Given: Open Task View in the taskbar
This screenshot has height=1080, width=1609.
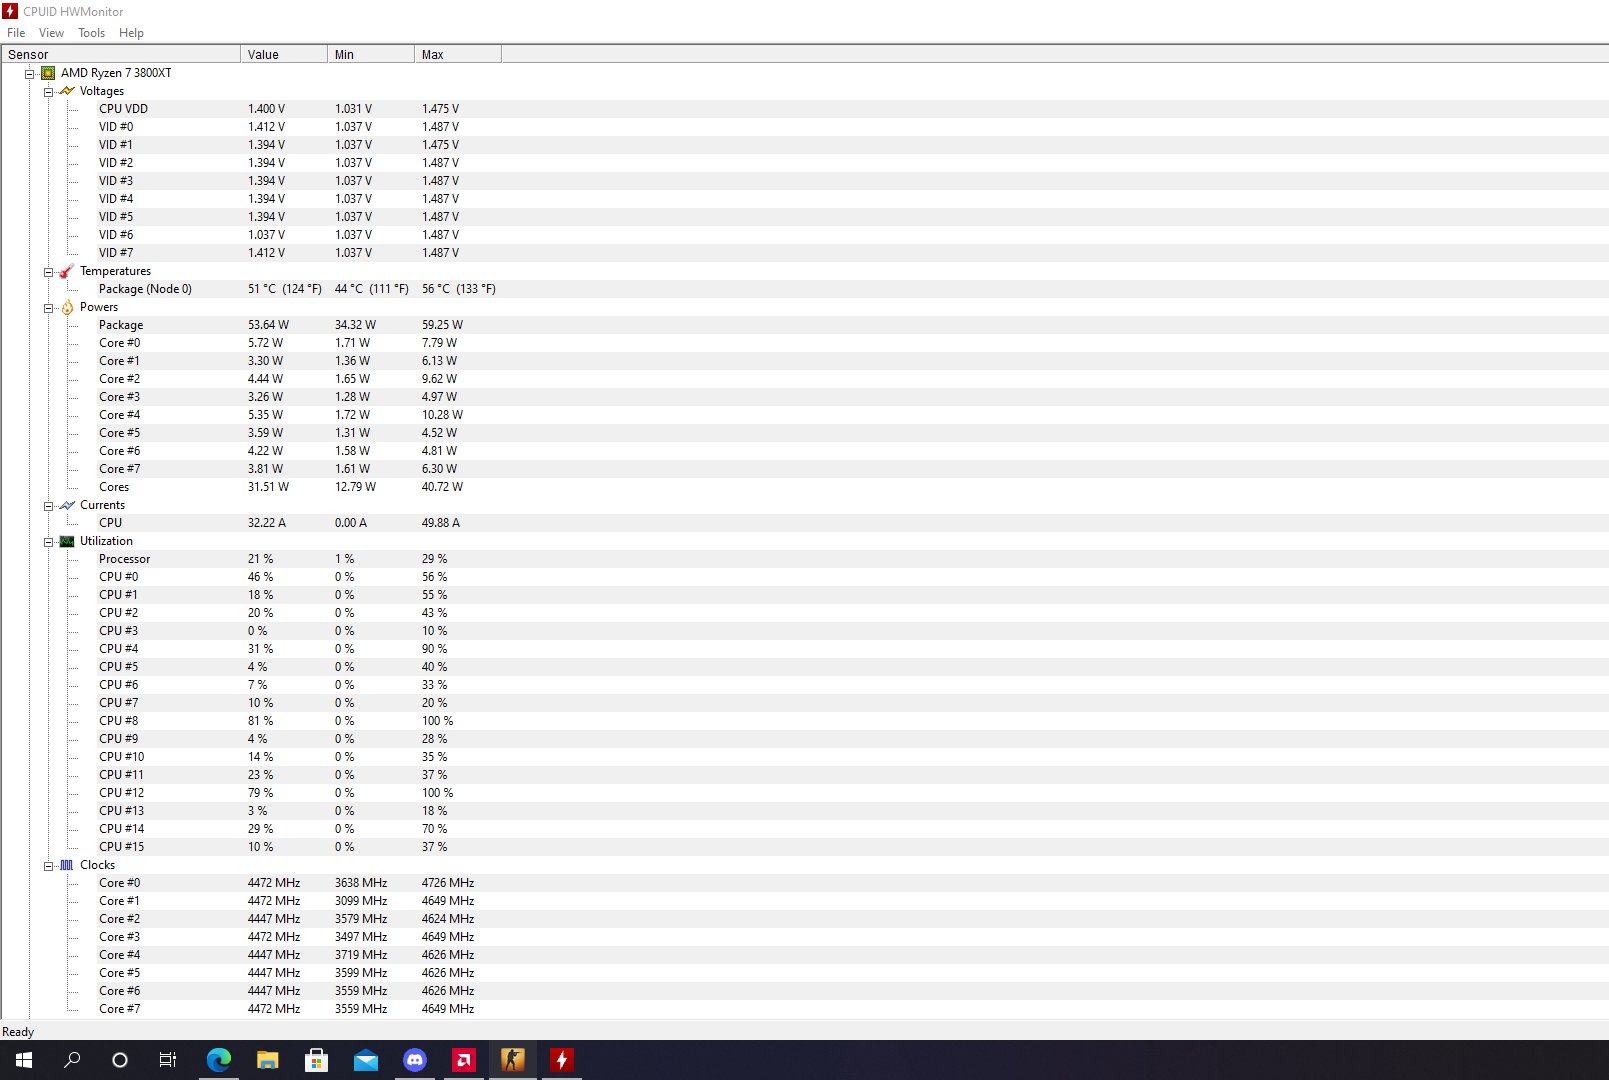Looking at the screenshot, I should click(168, 1060).
